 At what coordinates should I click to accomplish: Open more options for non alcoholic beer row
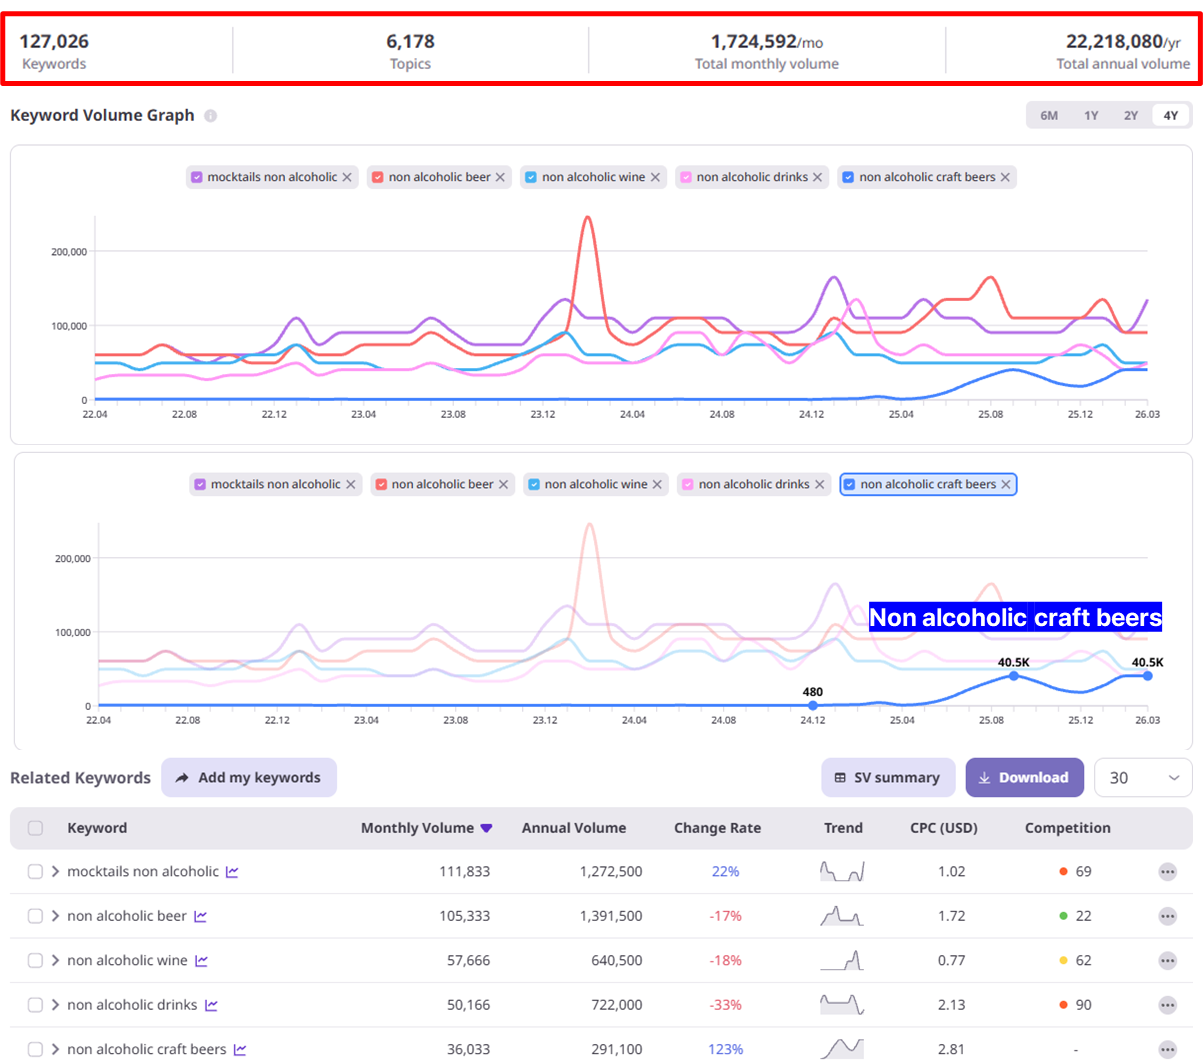[x=1167, y=916]
